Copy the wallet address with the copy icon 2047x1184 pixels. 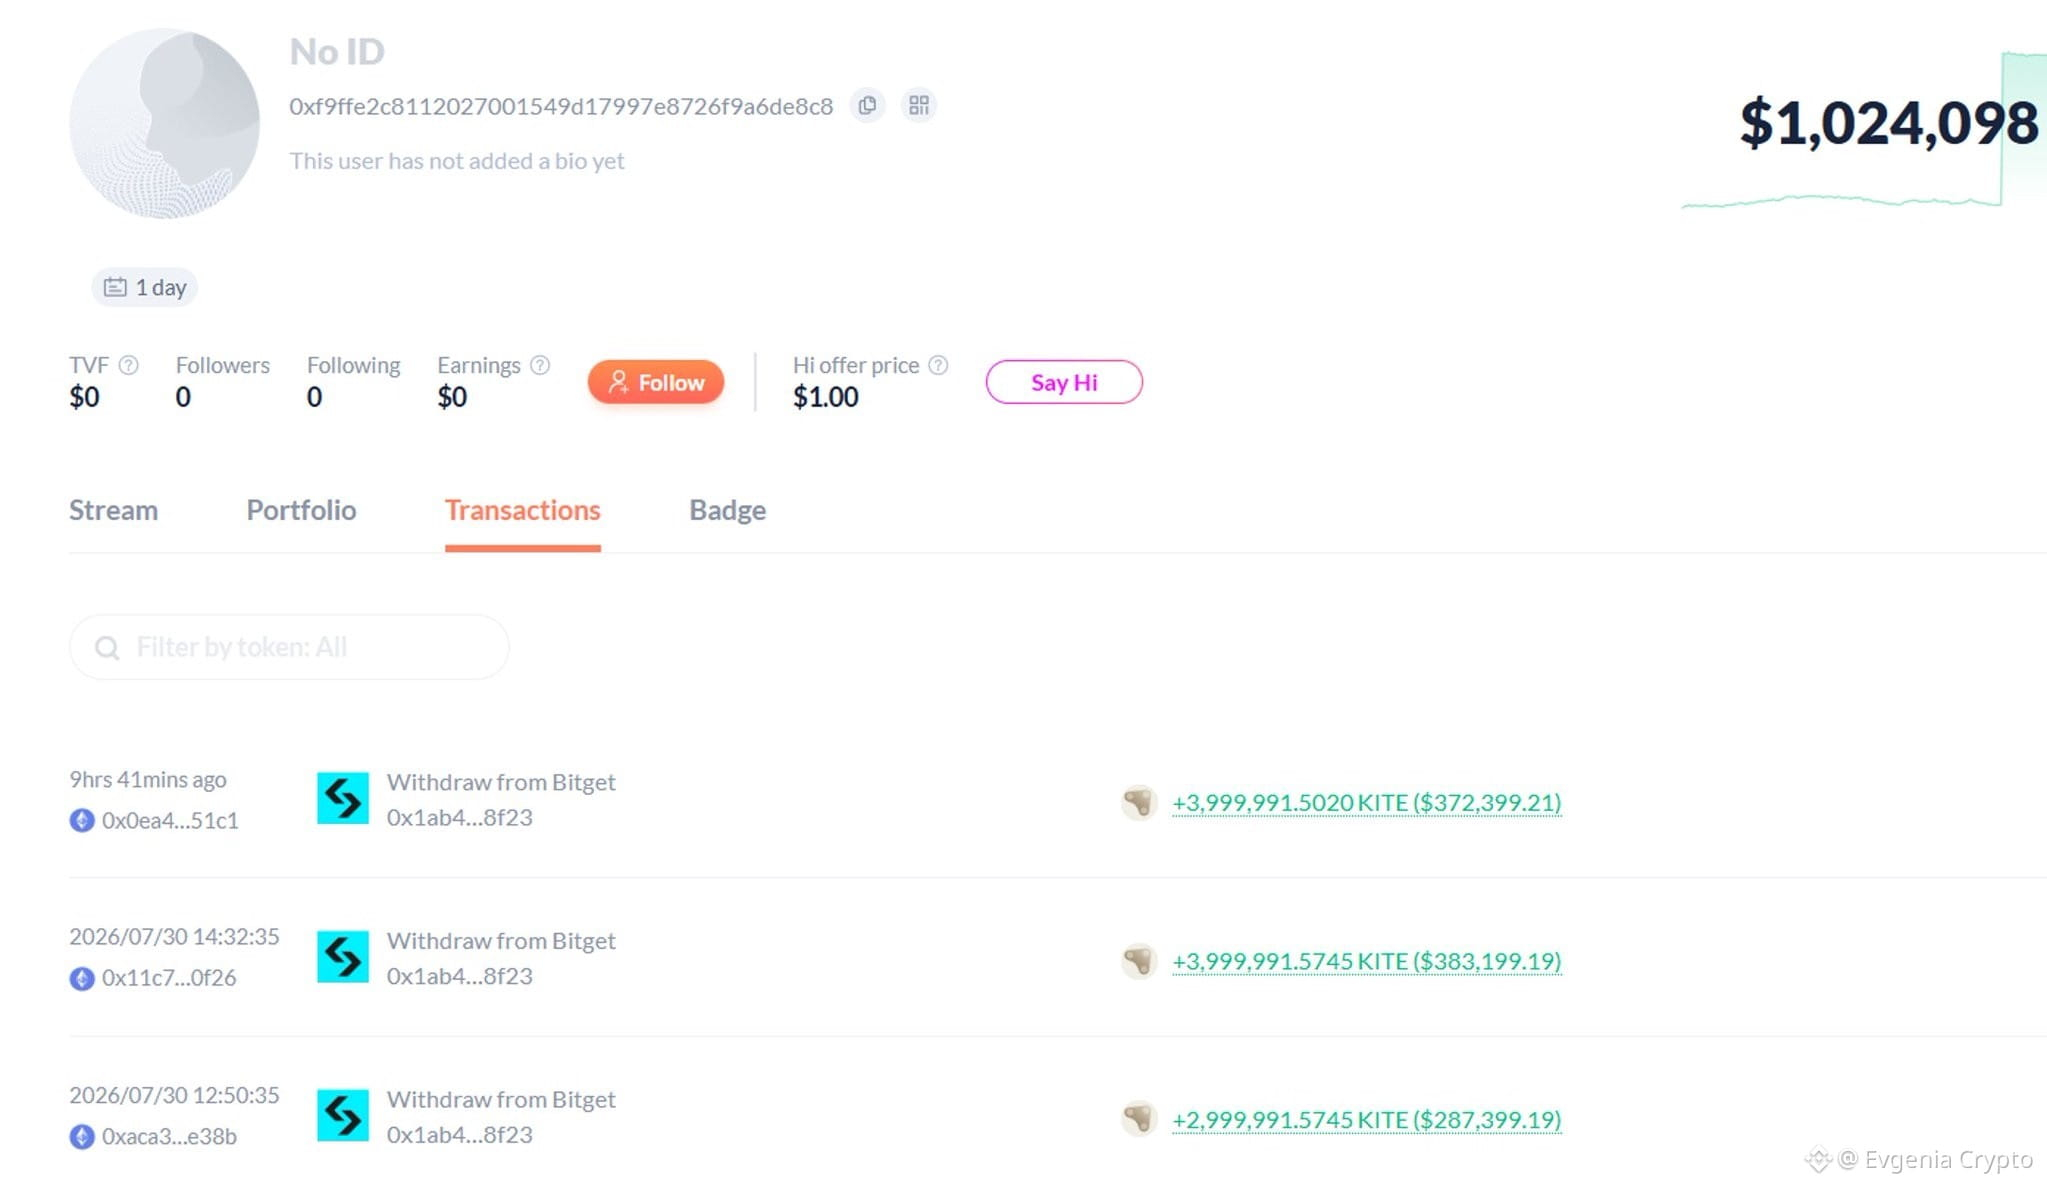coord(867,105)
